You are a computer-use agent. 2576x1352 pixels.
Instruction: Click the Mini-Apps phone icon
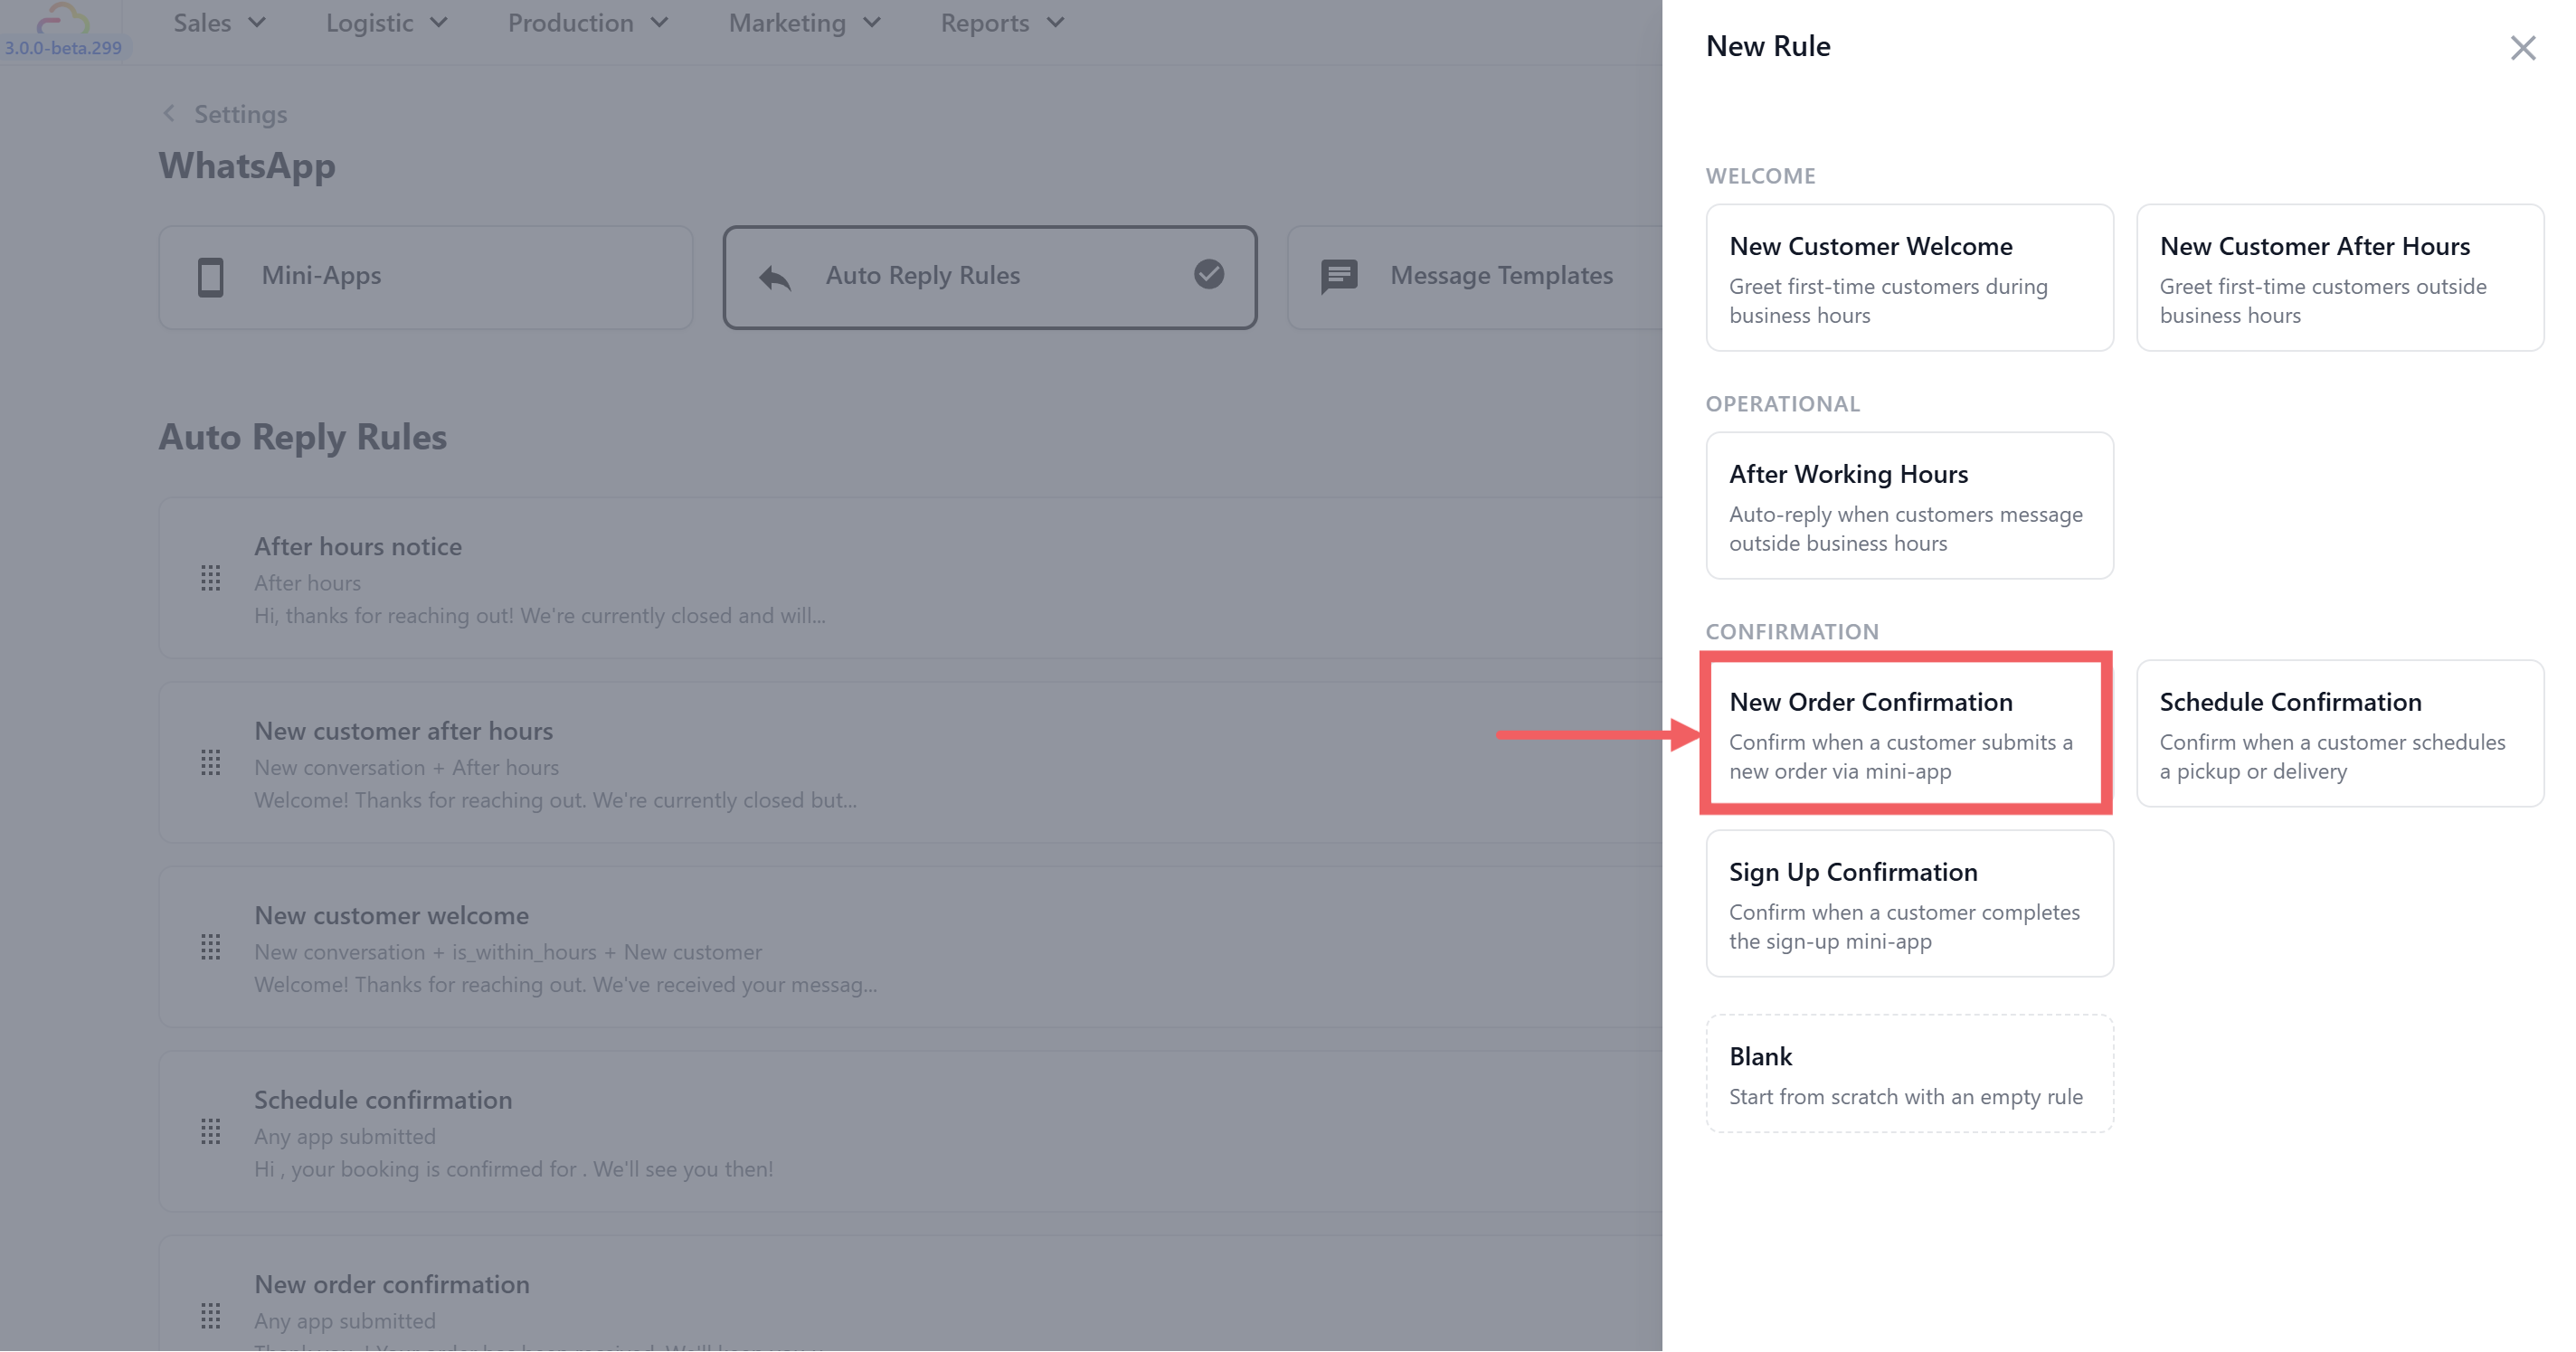pyautogui.click(x=210, y=277)
